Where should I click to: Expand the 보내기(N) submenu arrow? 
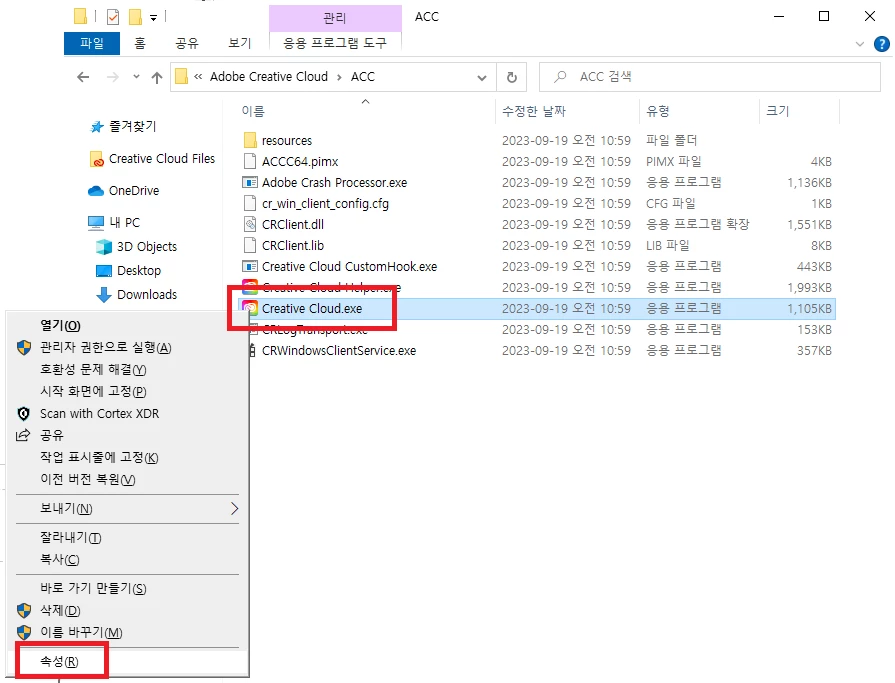coord(234,508)
